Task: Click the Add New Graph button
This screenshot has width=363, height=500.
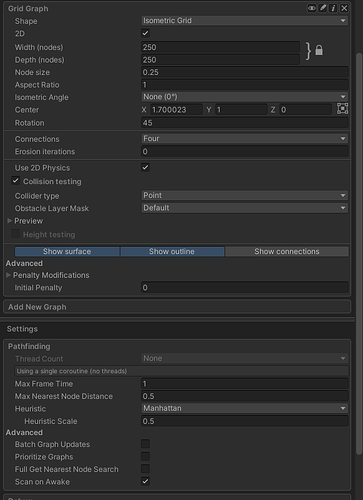Action: [177, 307]
